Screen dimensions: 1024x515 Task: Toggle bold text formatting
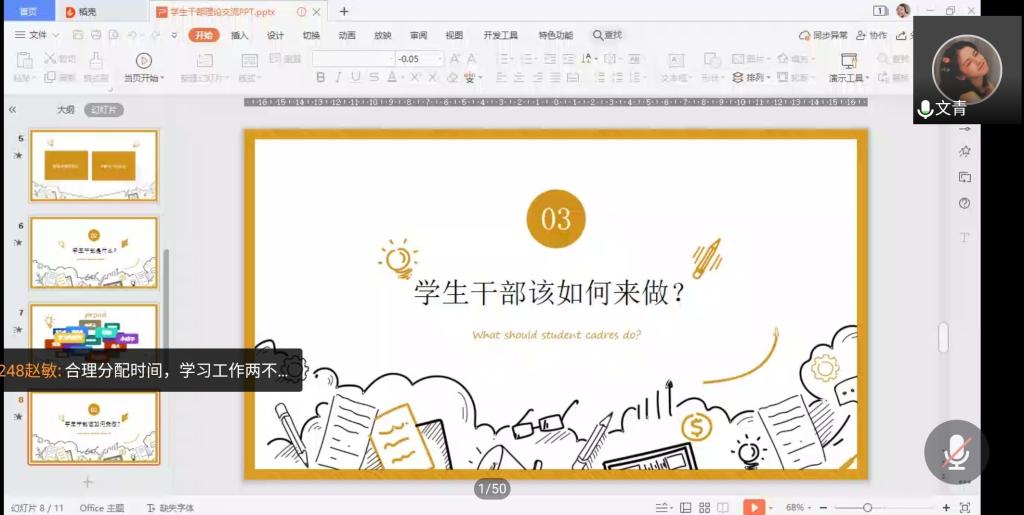(x=321, y=78)
